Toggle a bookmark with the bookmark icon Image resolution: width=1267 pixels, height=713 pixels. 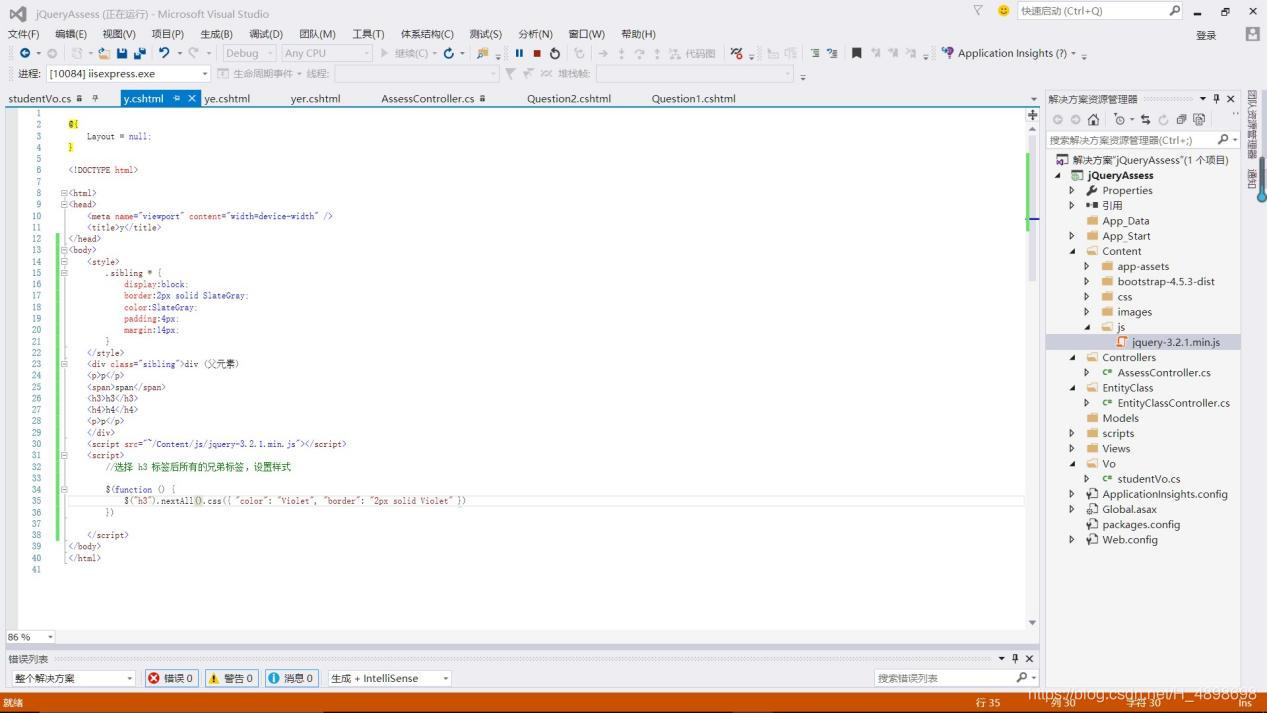point(857,53)
